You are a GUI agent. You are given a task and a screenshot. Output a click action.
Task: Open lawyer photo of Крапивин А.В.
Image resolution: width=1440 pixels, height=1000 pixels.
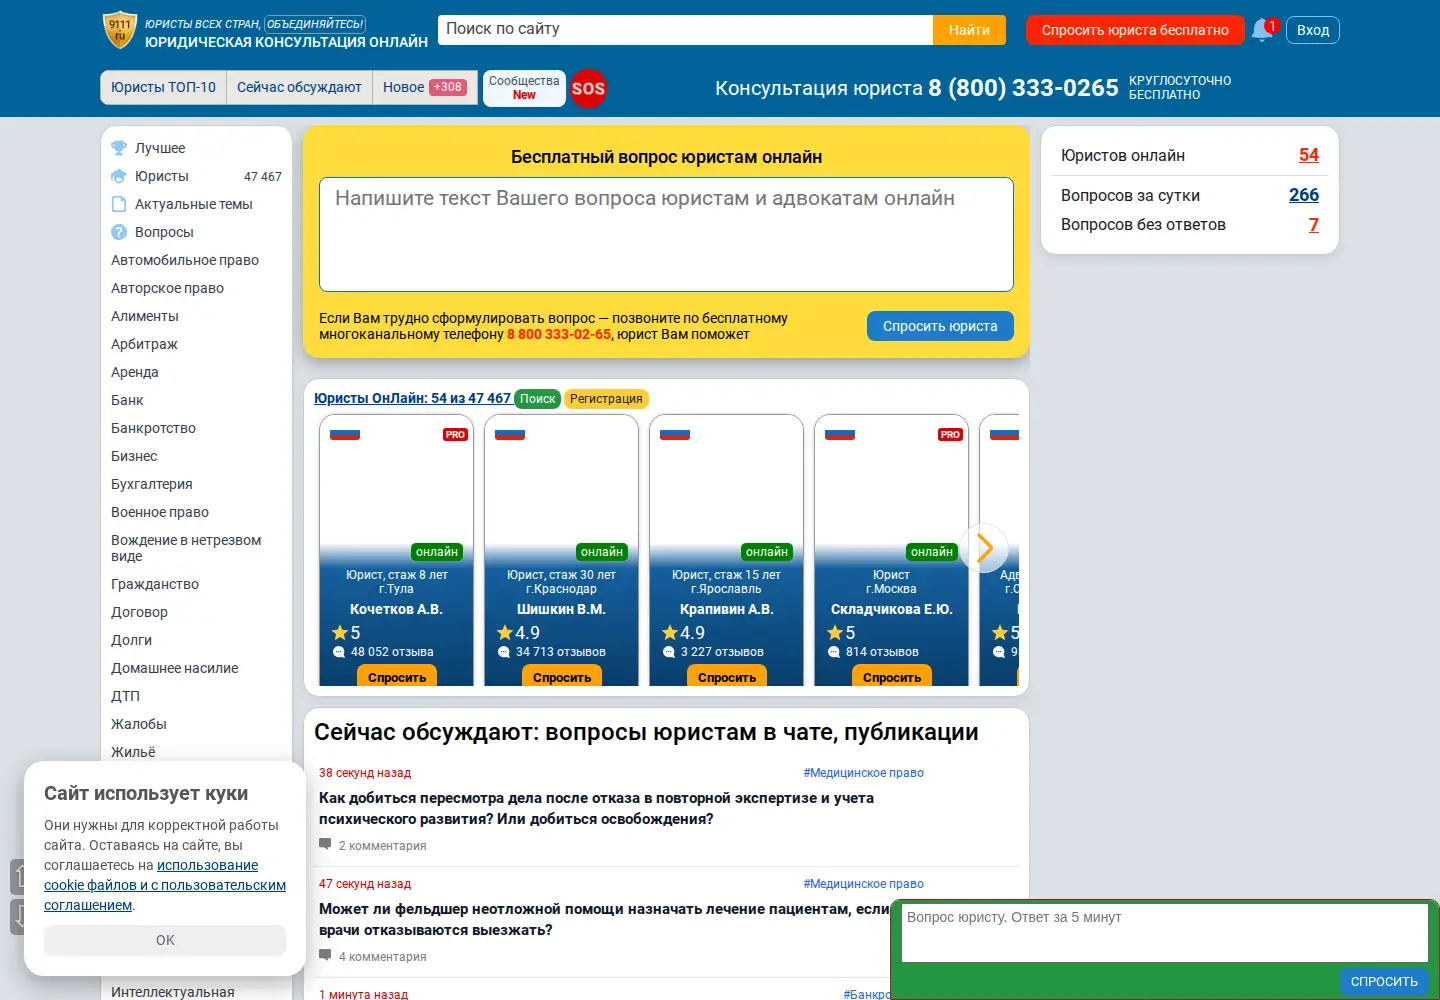click(727, 490)
